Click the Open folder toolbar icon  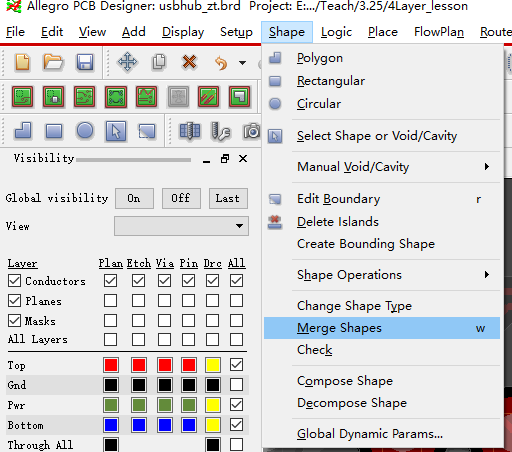coord(53,62)
